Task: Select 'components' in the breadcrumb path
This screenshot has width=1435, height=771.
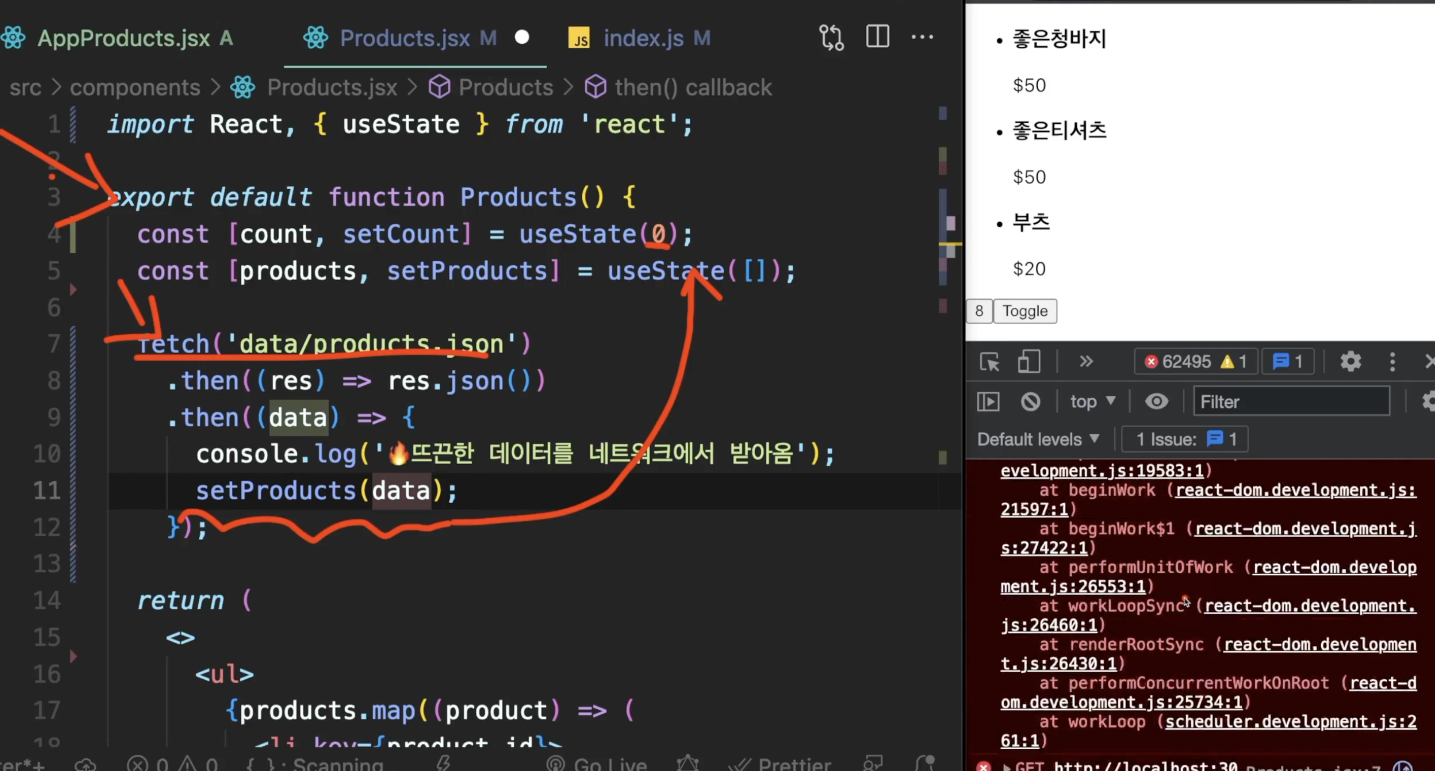Action: (135, 88)
